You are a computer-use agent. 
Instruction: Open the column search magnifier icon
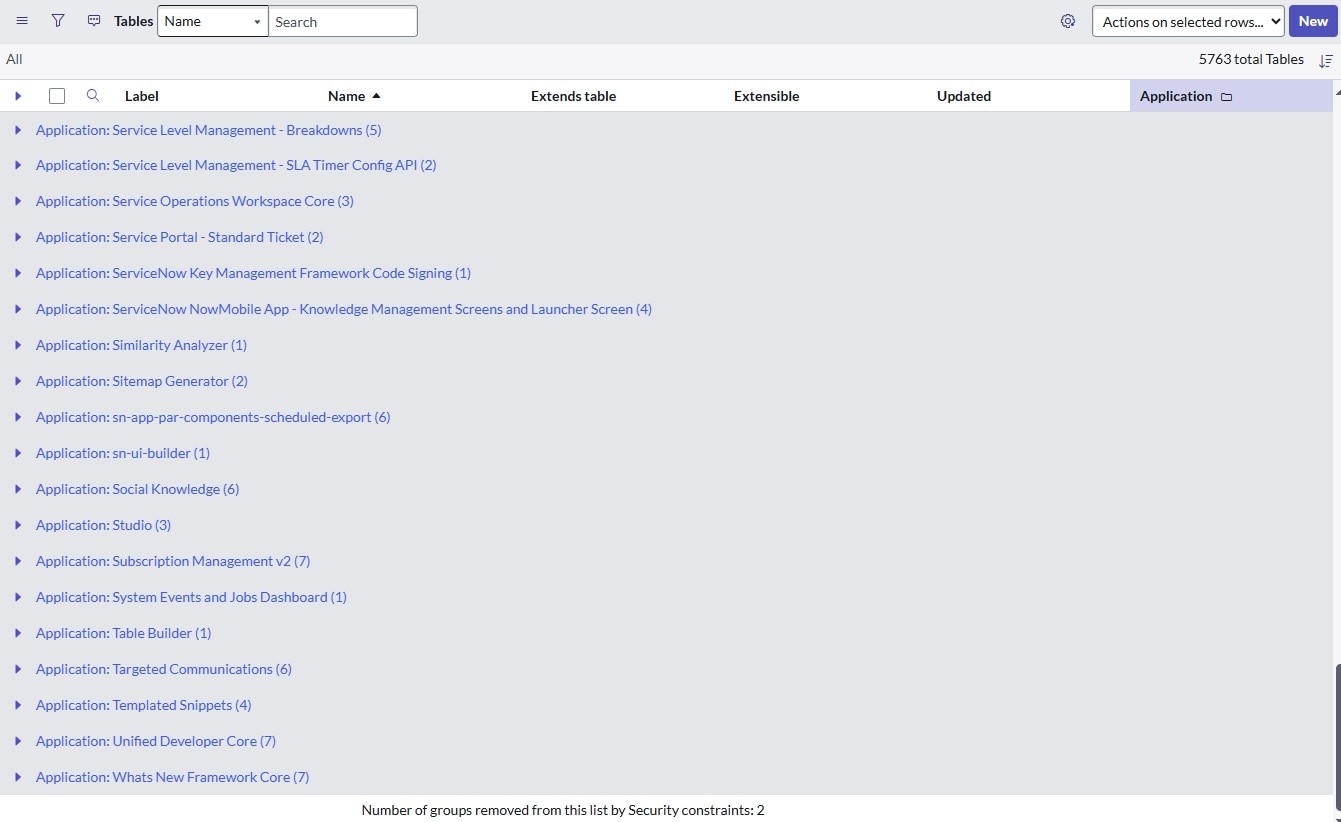(x=92, y=95)
